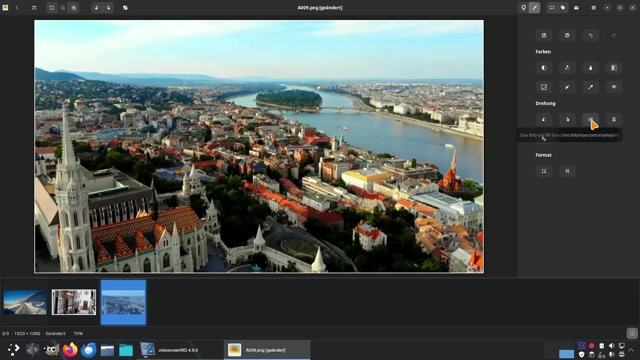Click the 1920 × 1080 dimensions text

(x=27, y=333)
